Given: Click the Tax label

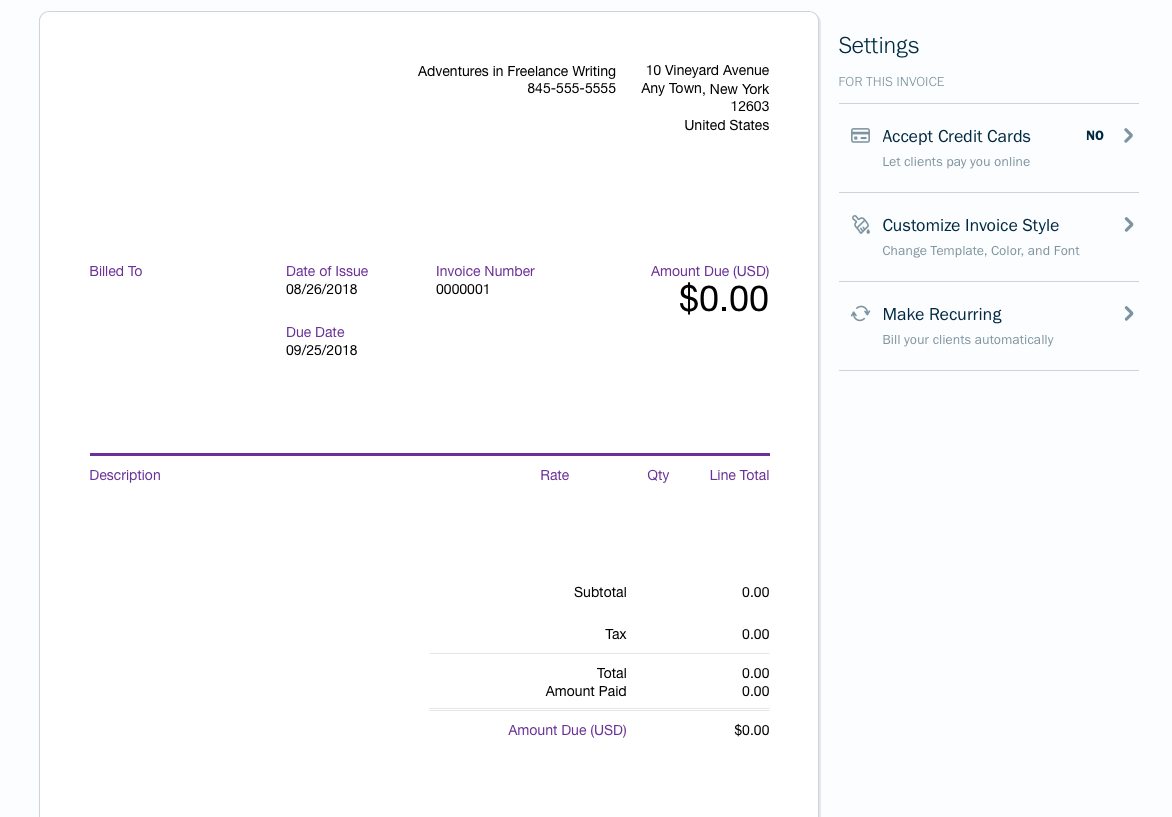Looking at the screenshot, I should [615, 634].
